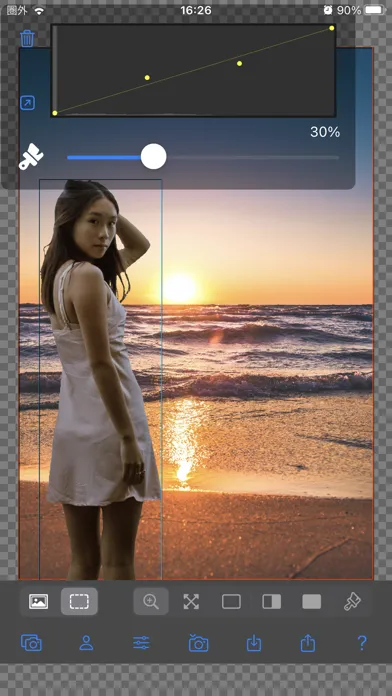The width and height of the screenshot is (392, 696).
Task: Tap the Wi-Fi status bar icon
Action: (x=40, y=10)
